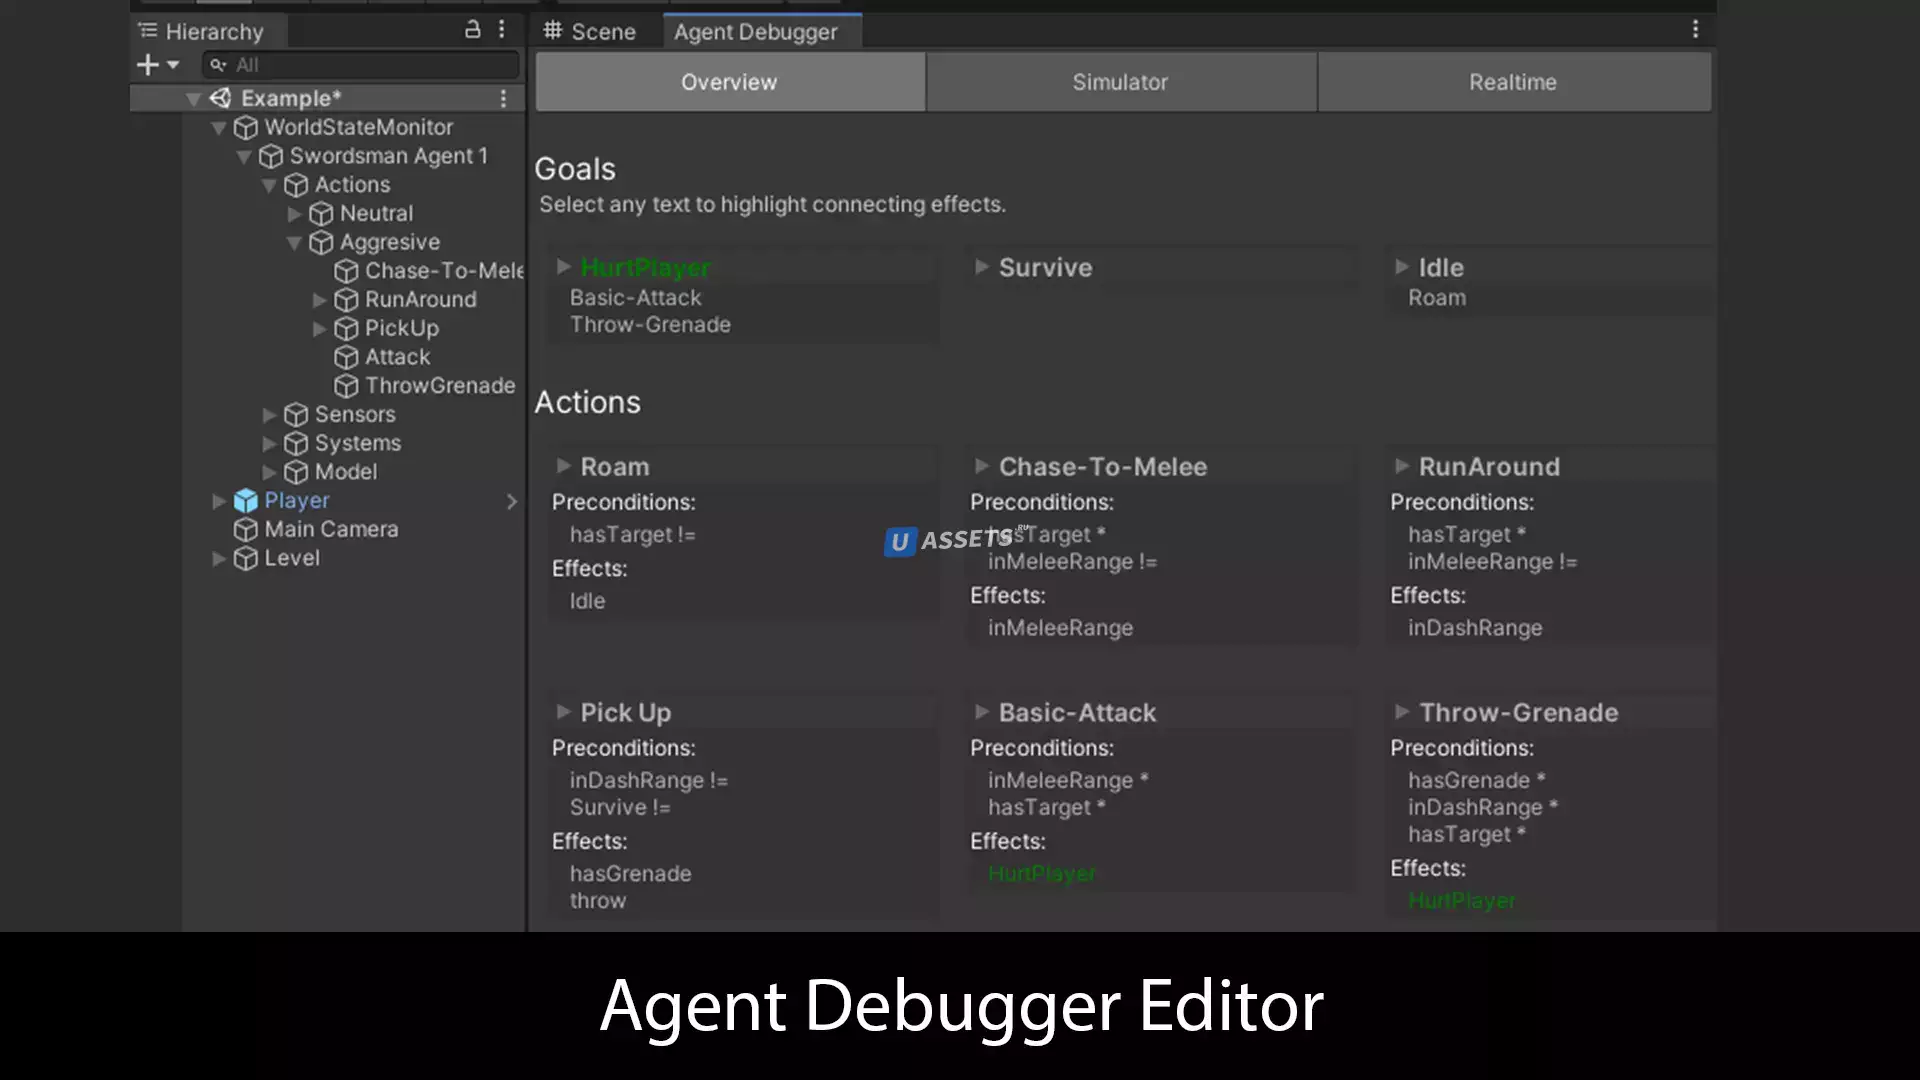
Task: Open the Hierarchy panel three-dot menu
Action: point(502,30)
